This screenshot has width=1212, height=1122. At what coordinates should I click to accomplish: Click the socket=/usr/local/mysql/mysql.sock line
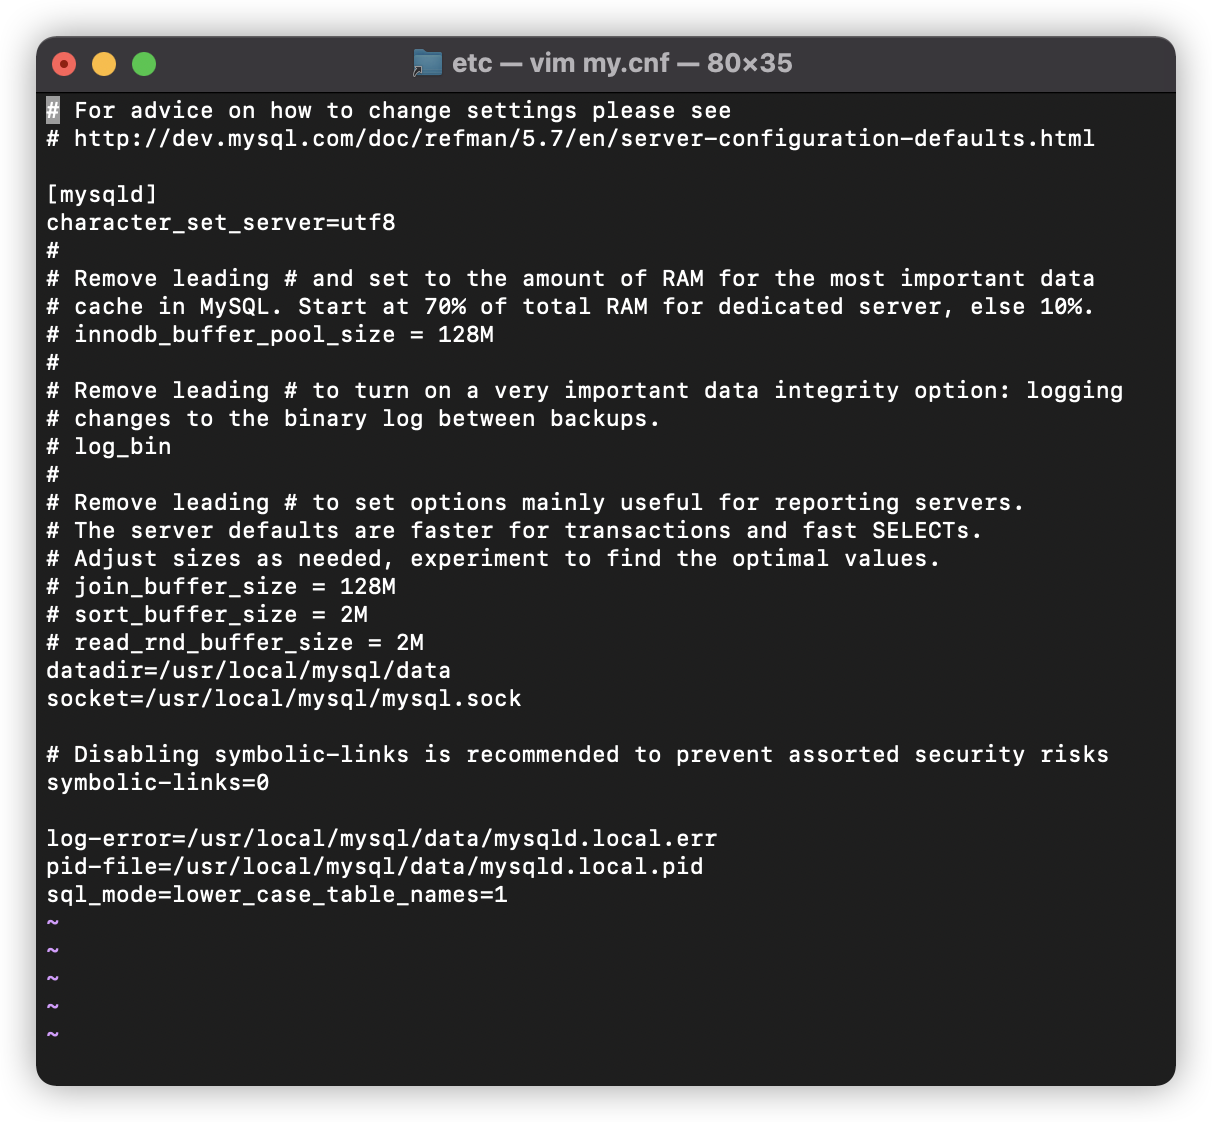coord(284,698)
